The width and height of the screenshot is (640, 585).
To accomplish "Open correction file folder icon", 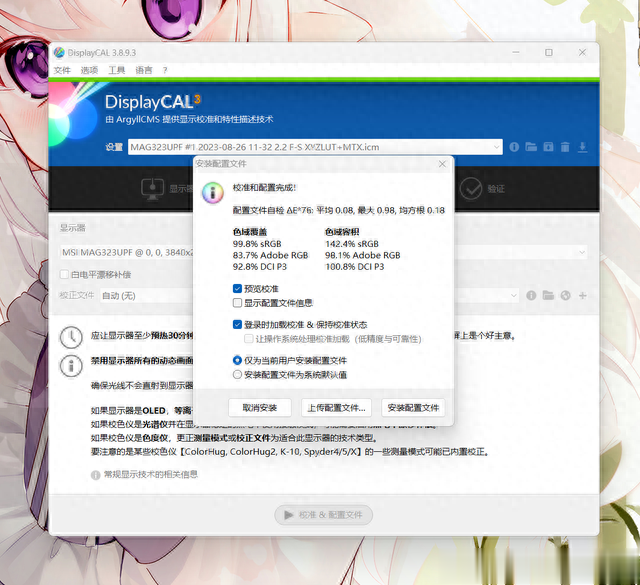I will (548, 295).
